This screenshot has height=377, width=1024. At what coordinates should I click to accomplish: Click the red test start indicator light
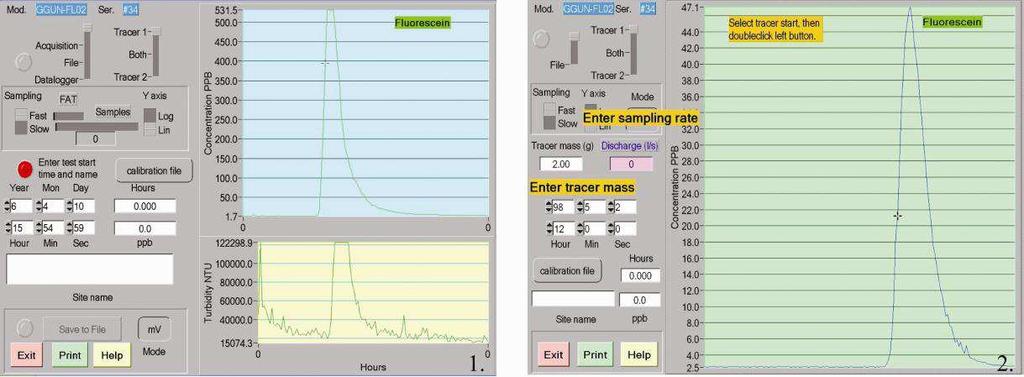click(x=25, y=170)
